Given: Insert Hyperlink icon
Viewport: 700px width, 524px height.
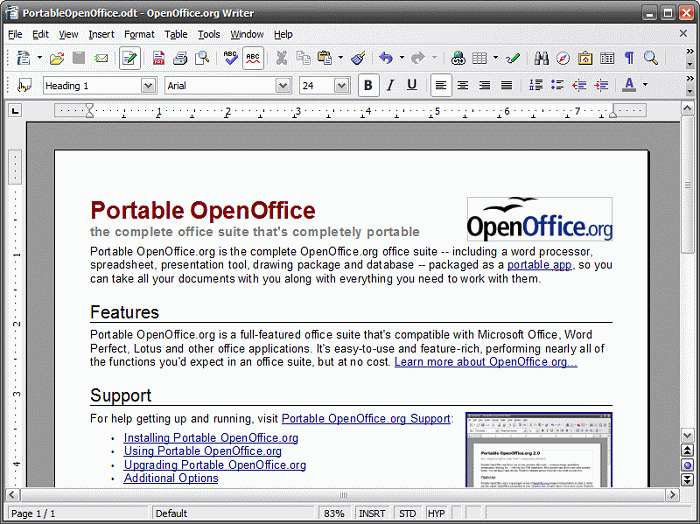Looking at the screenshot, I should click(x=458, y=58).
